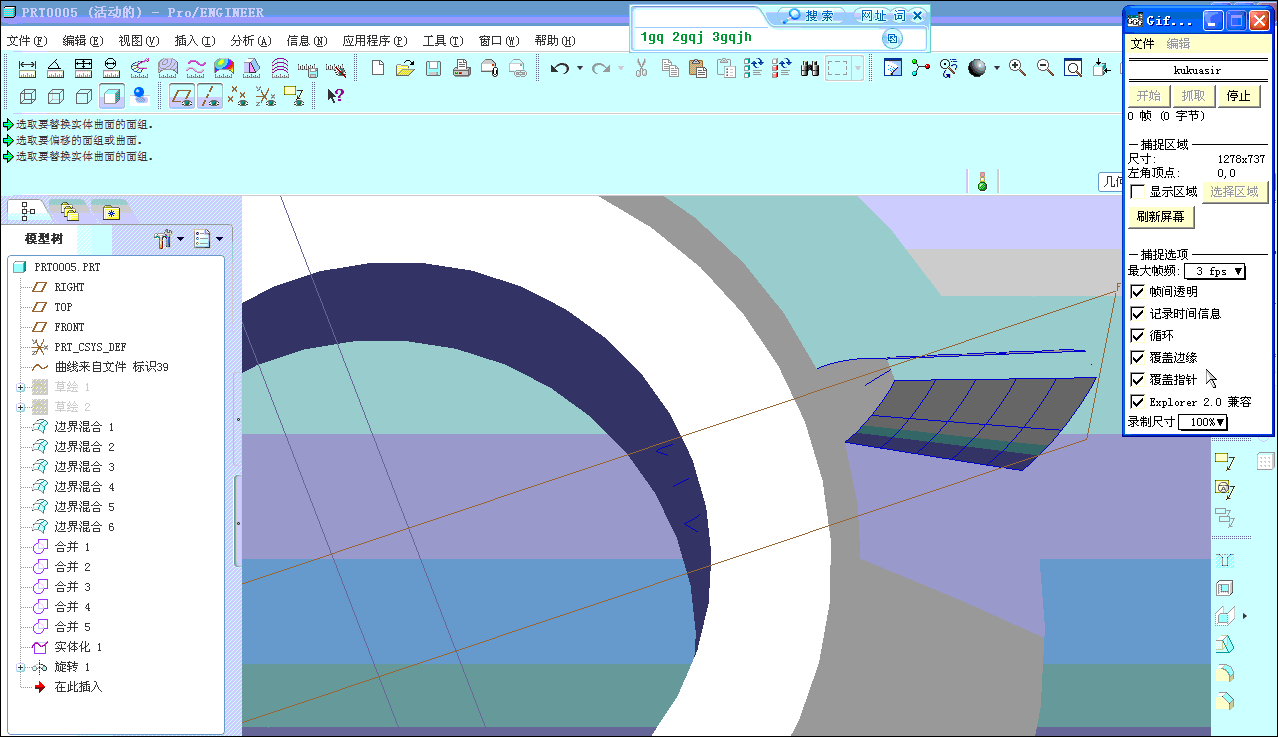Click the distance measurement analysis icon
Viewport: 1278px width, 737px height.
[x=28, y=68]
